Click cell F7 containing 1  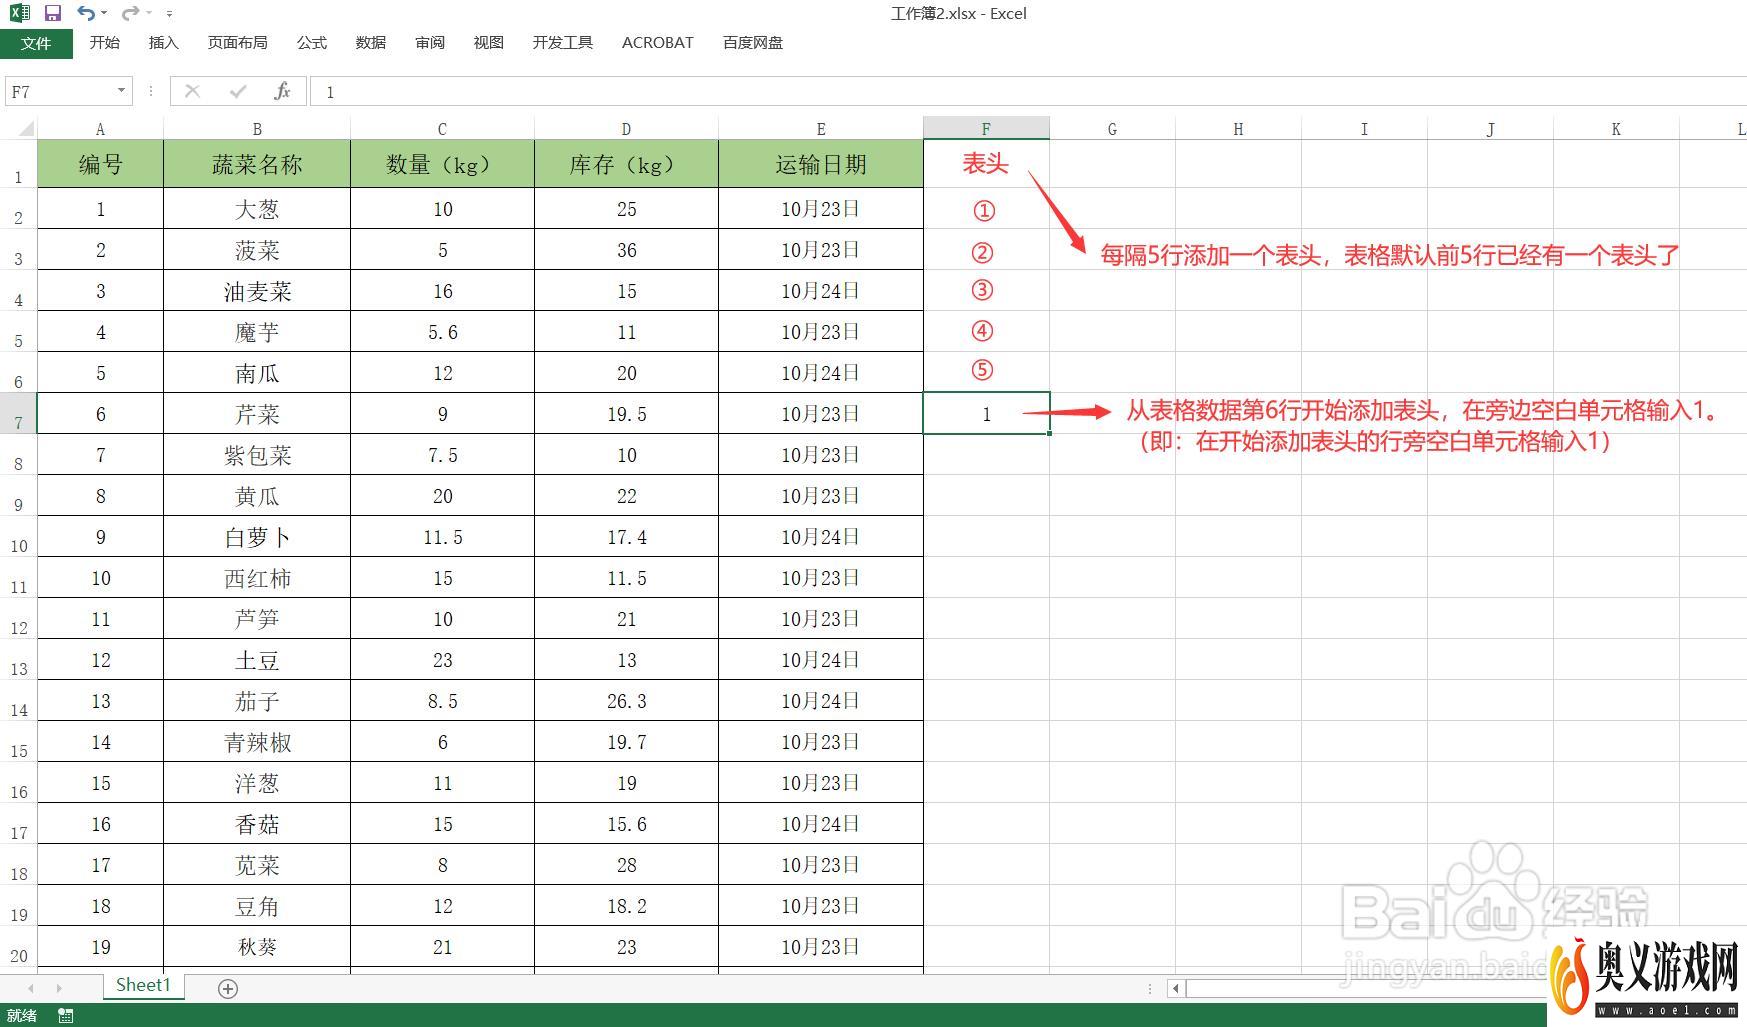986,414
